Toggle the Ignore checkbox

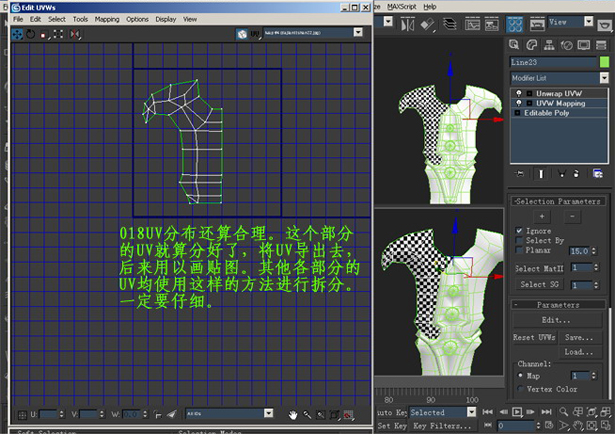tap(518, 229)
